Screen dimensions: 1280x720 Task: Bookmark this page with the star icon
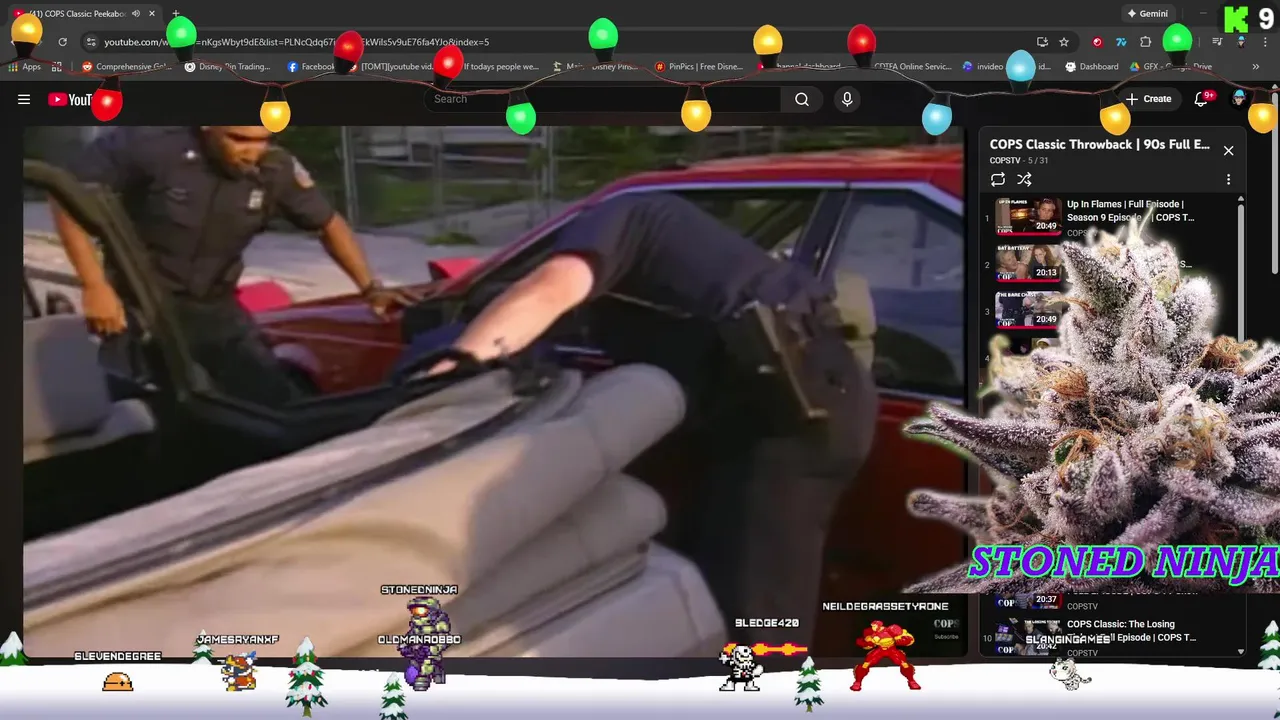coord(1064,42)
